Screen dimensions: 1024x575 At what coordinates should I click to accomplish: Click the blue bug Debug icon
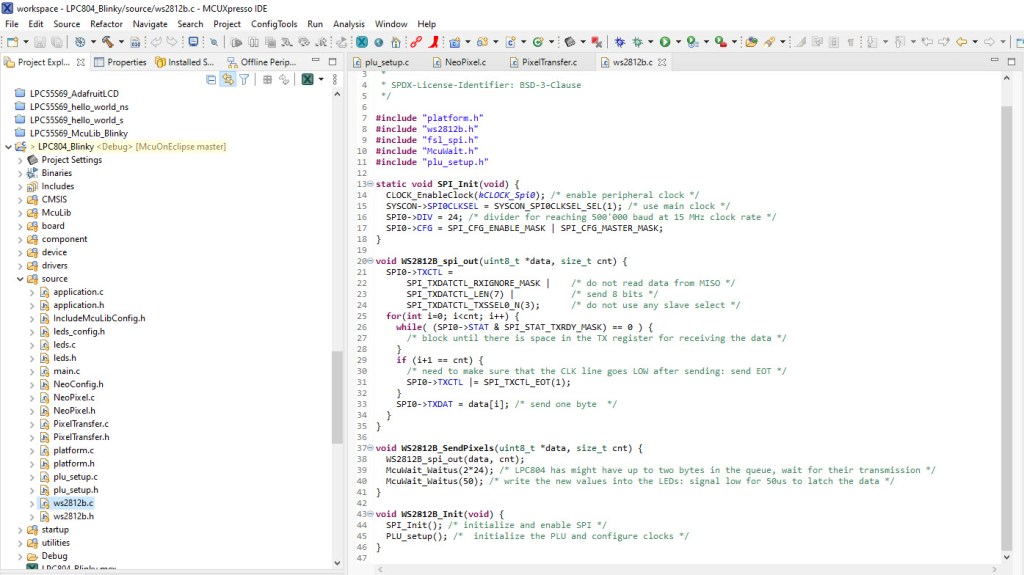[x=620, y=42]
